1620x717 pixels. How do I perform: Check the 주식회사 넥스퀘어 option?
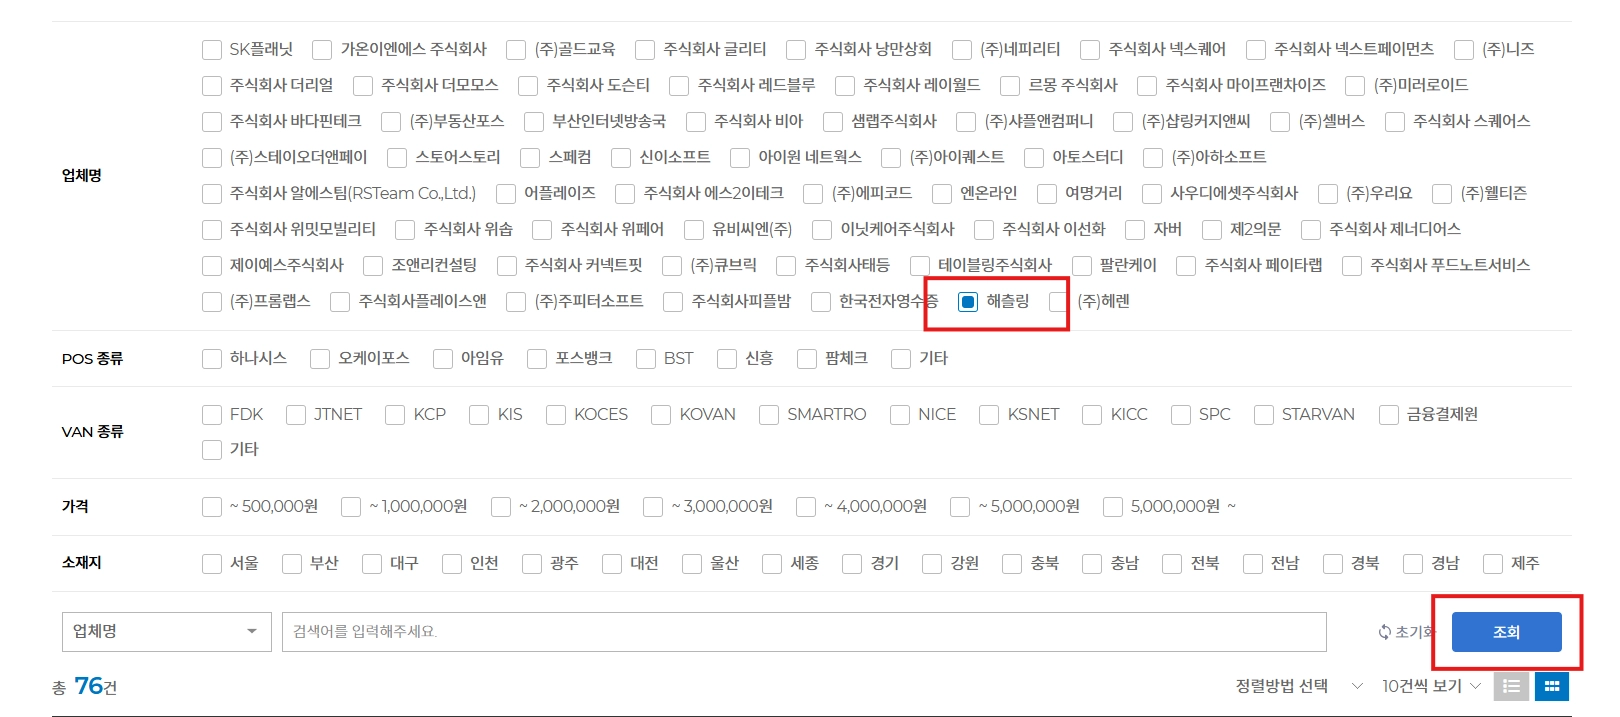[1090, 49]
